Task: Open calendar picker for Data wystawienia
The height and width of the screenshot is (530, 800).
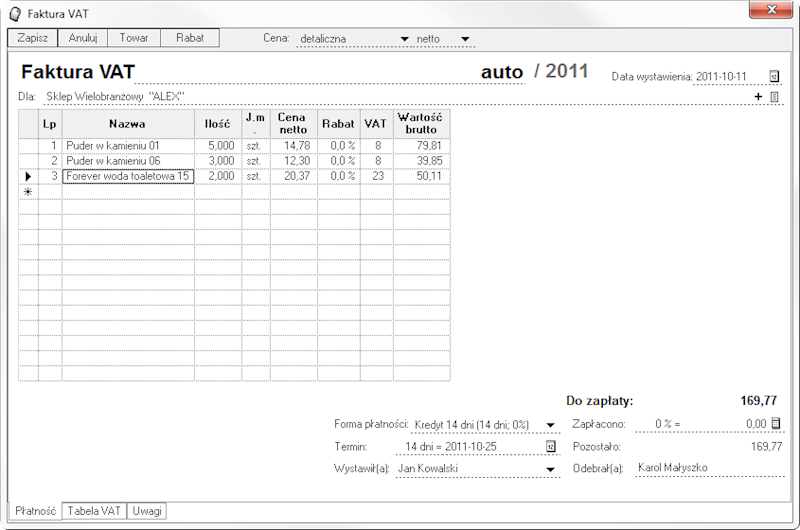Action: pyautogui.click(x=774, y=76)
